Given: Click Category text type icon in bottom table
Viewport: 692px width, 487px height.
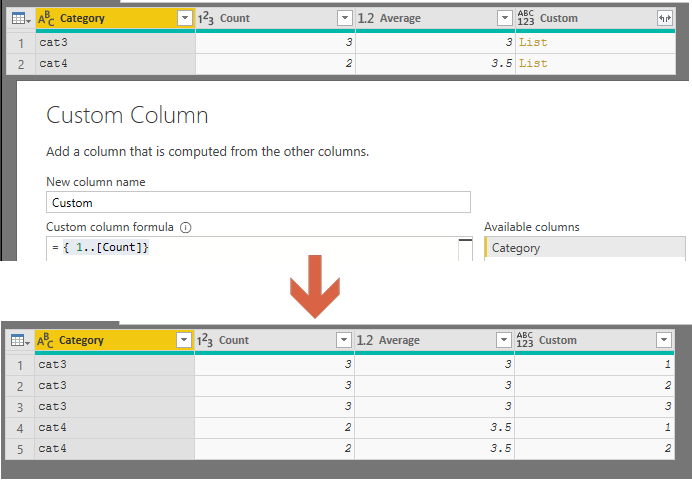Looking at the screenshot, I should [x=45, y=340].
